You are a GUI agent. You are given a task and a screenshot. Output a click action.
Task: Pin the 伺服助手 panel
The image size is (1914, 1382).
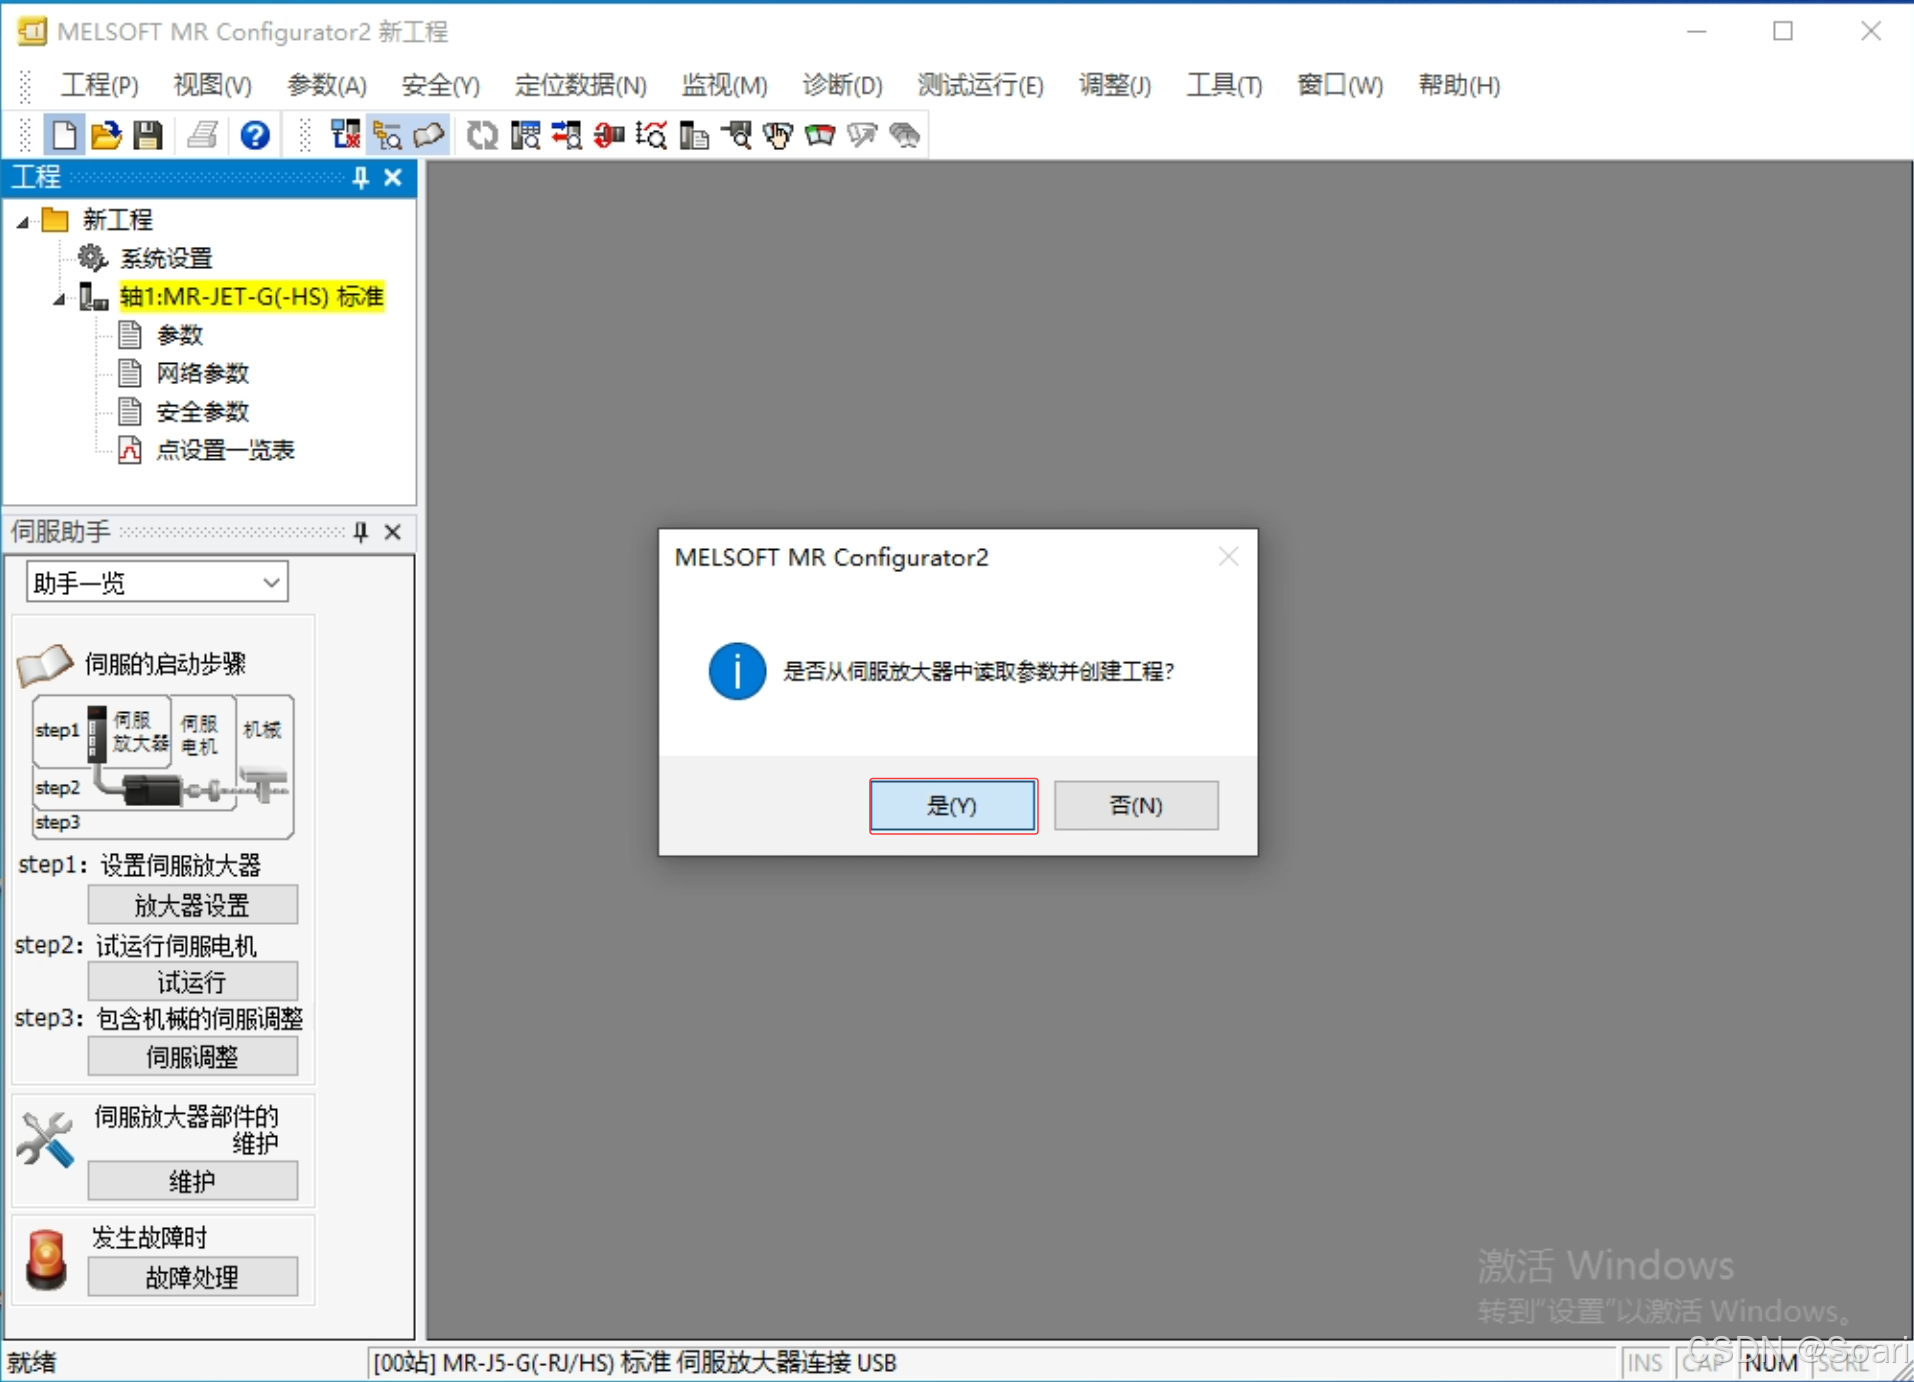(361, 532)
